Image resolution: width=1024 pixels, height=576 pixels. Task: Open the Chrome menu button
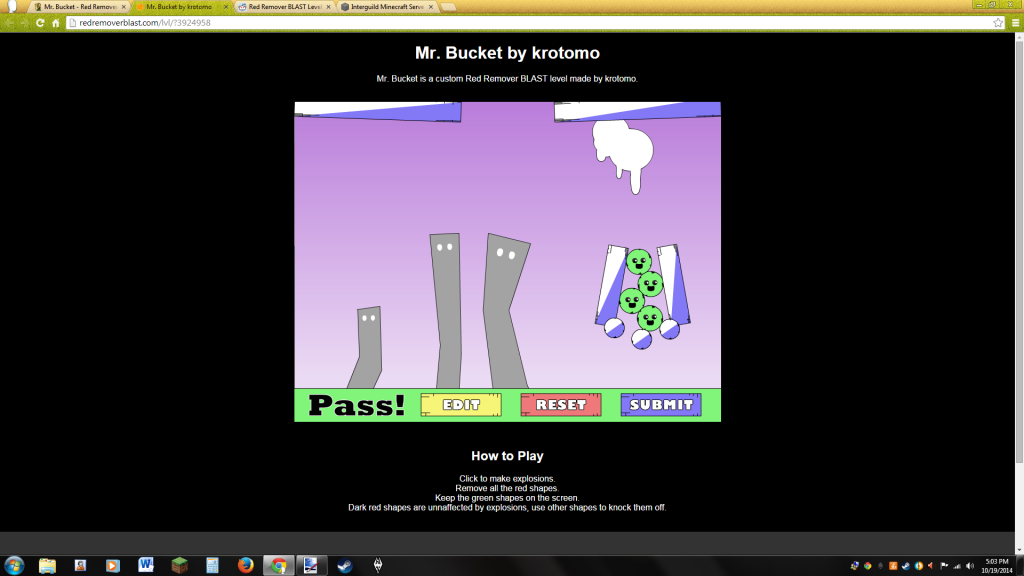[1016, 23]
